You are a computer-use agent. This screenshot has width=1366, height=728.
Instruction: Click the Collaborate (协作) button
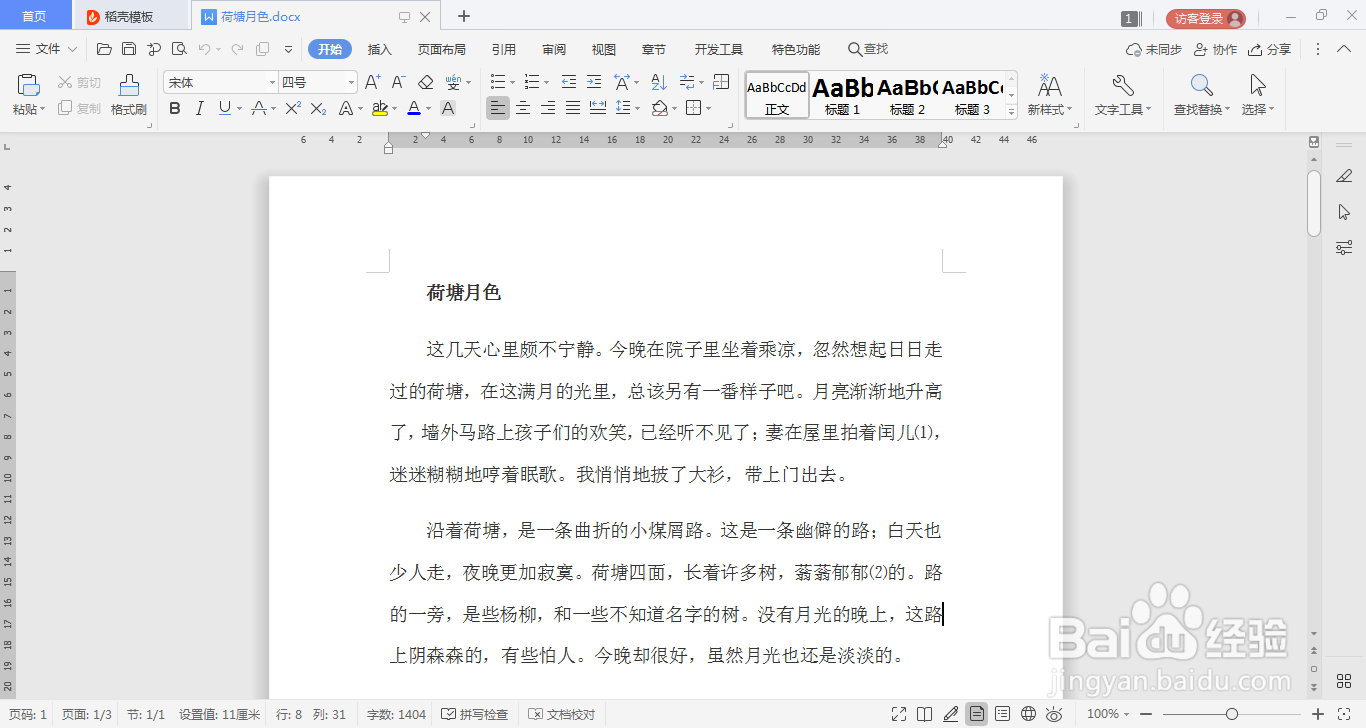pyautogui.click(x=1216, y=49)
